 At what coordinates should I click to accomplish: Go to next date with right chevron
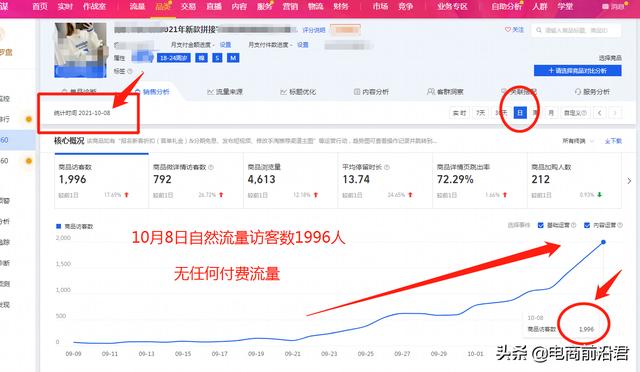615,113
